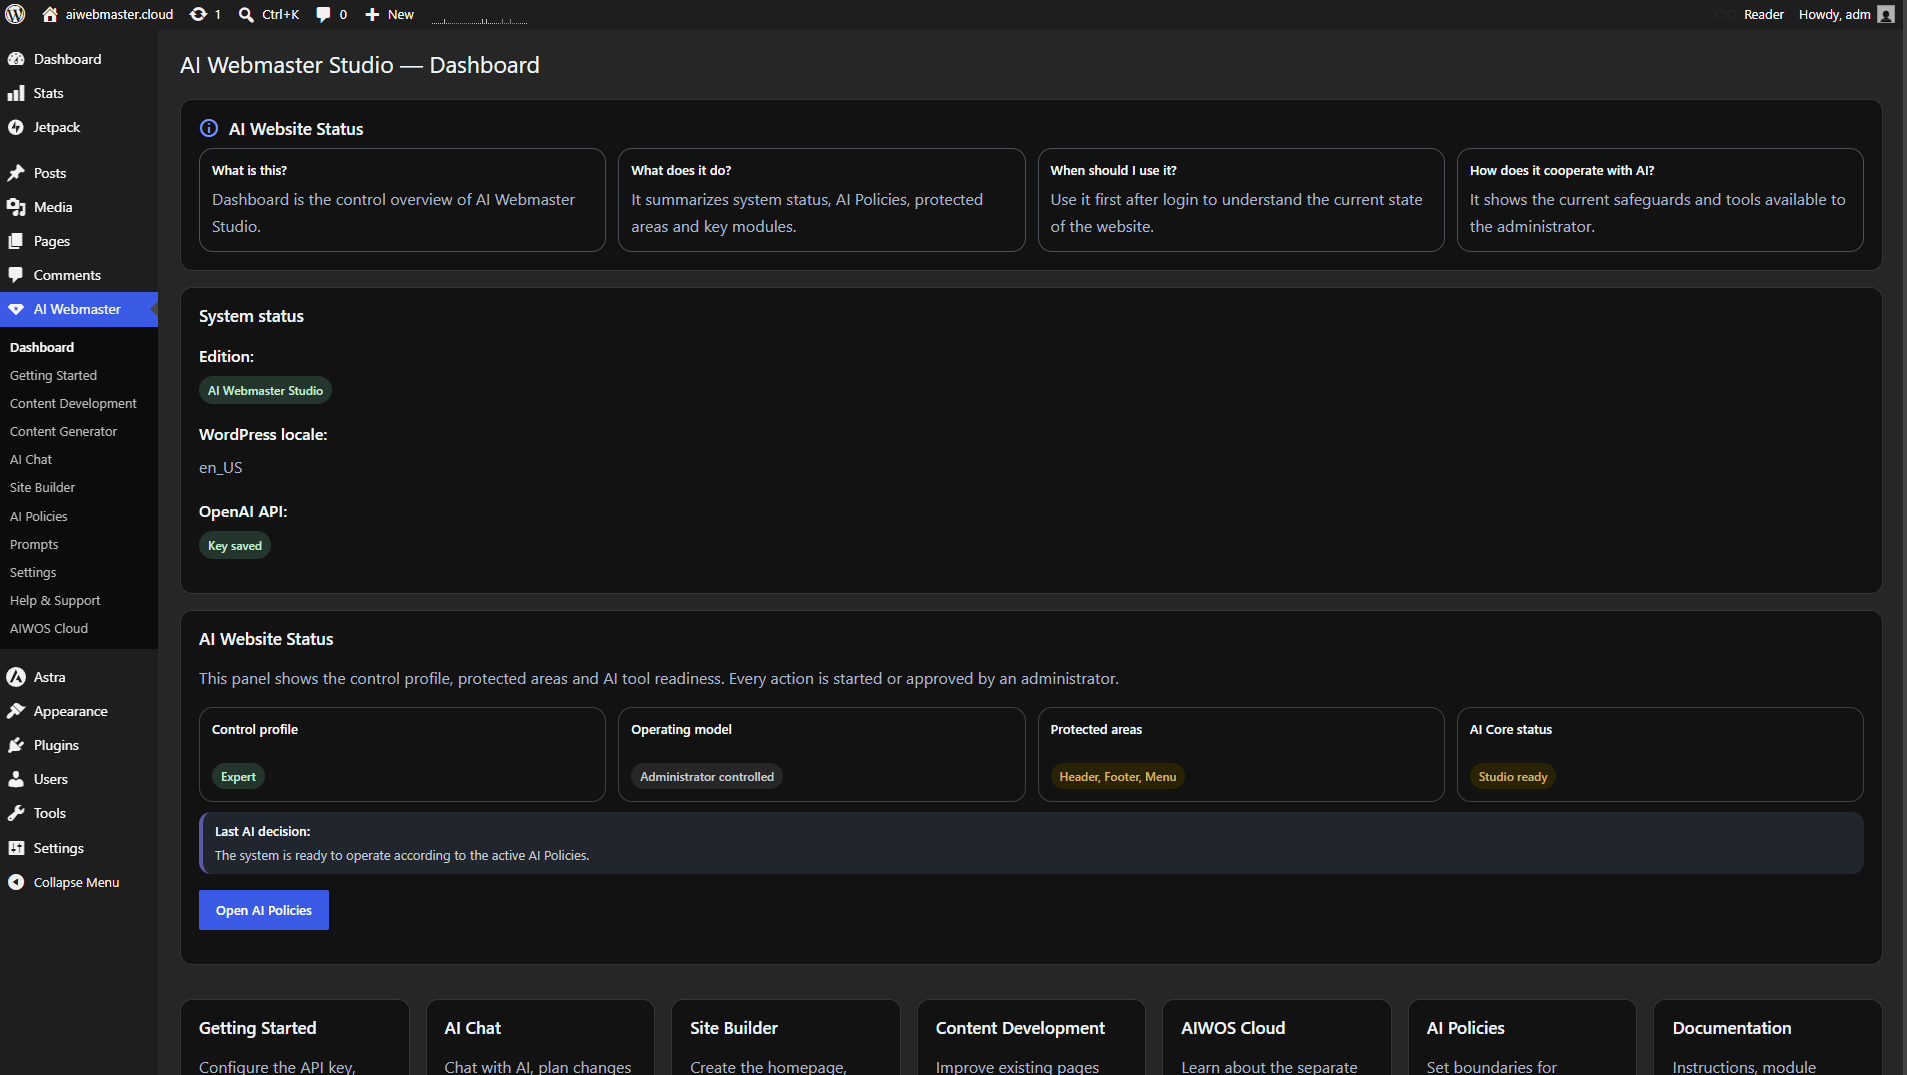Click the WordPress logo icon
The height and width of the screenshot is (1075, 1907).
(x=15, y=14)
